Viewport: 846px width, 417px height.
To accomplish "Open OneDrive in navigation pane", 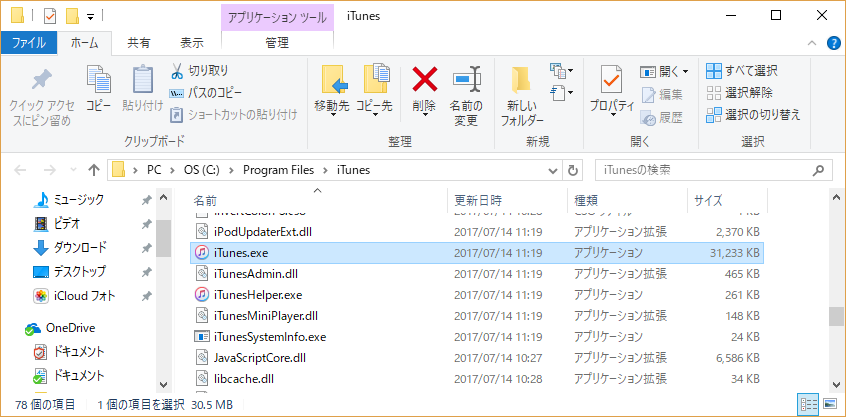I will pyautogui.click(x=60, y=328).
